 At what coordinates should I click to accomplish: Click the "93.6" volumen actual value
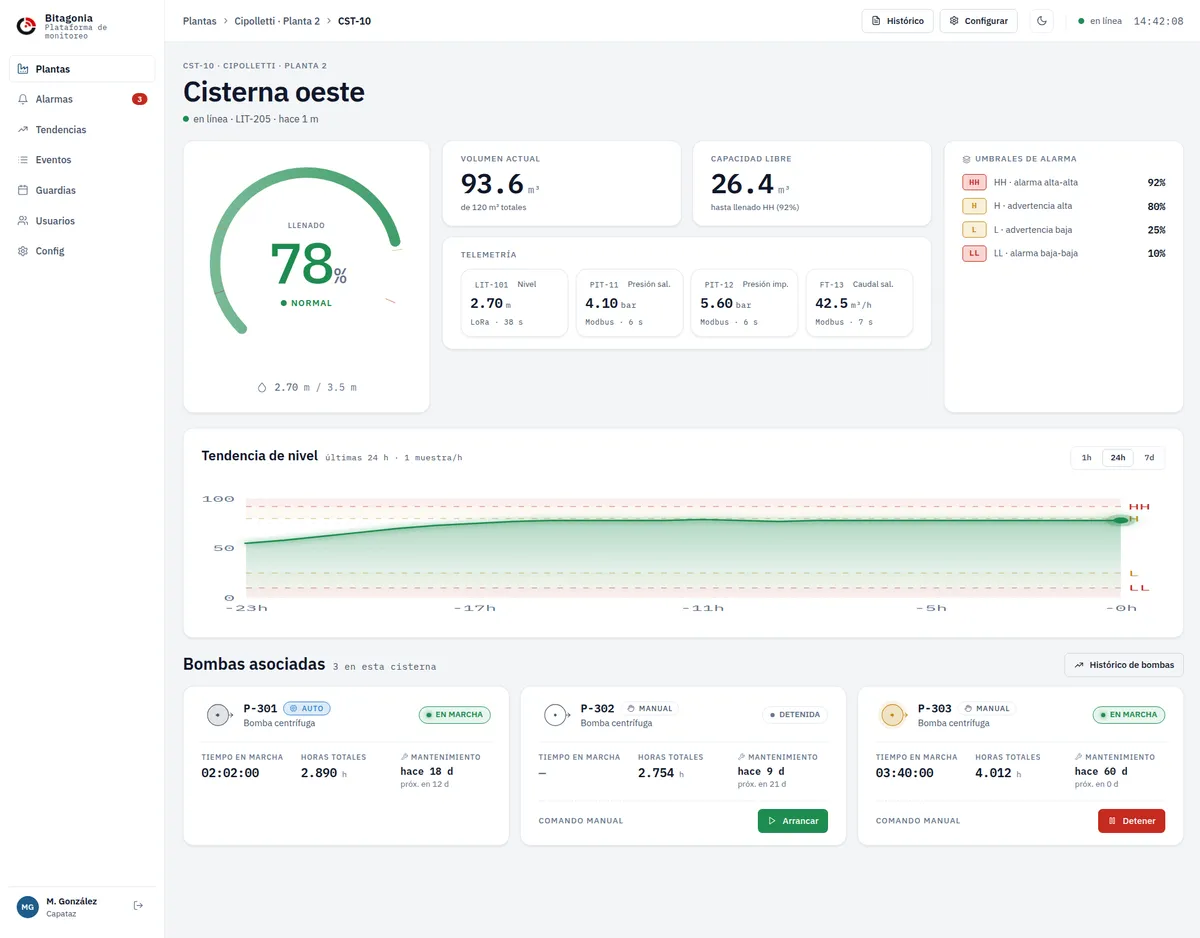click(x=492, y=184)
